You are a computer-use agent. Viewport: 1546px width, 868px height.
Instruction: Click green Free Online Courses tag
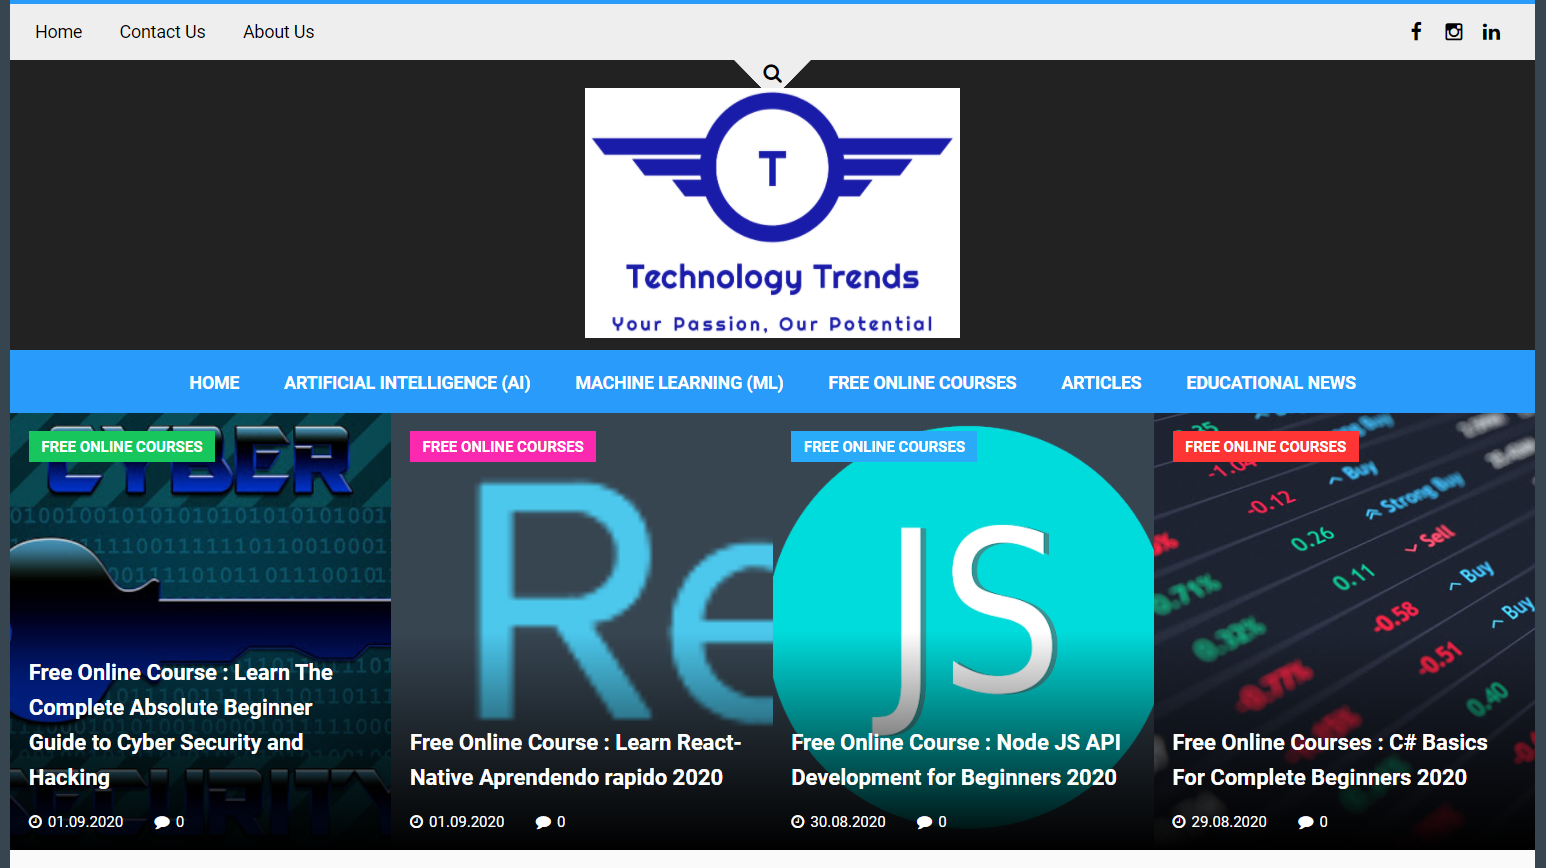tap(122, 447)
